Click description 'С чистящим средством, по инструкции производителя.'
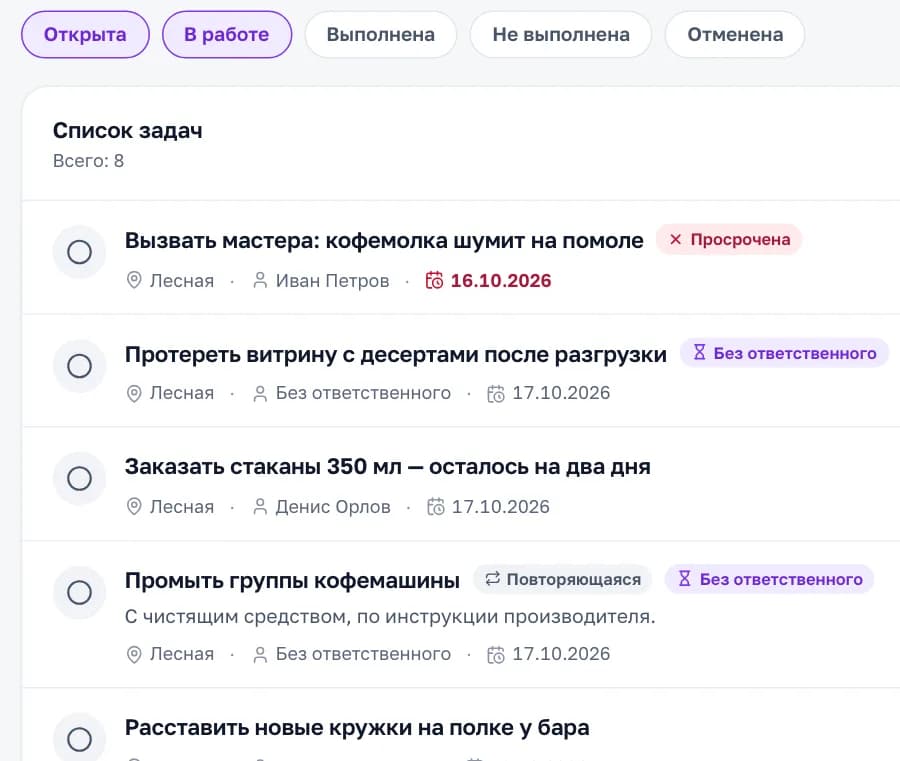This screenshot has height=761, width=900. pyautogui.click(x=390, y=617)
